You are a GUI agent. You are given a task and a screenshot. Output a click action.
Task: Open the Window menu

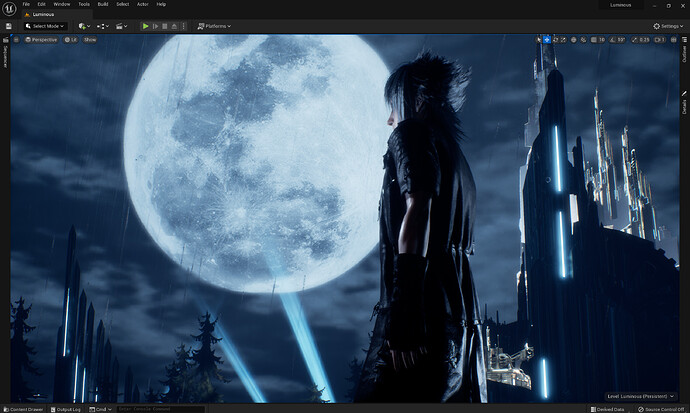(x=62, y=4)
